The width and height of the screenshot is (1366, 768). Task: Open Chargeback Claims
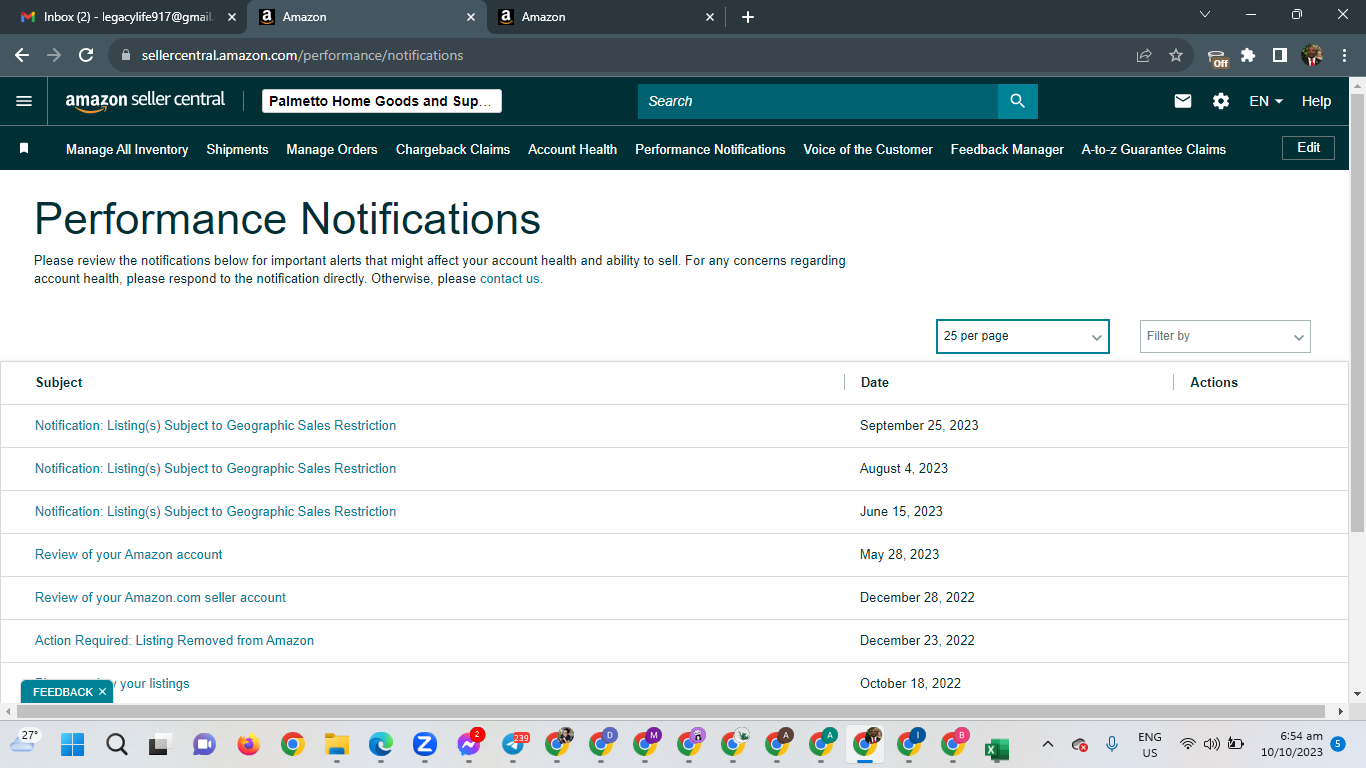(453, 149)
